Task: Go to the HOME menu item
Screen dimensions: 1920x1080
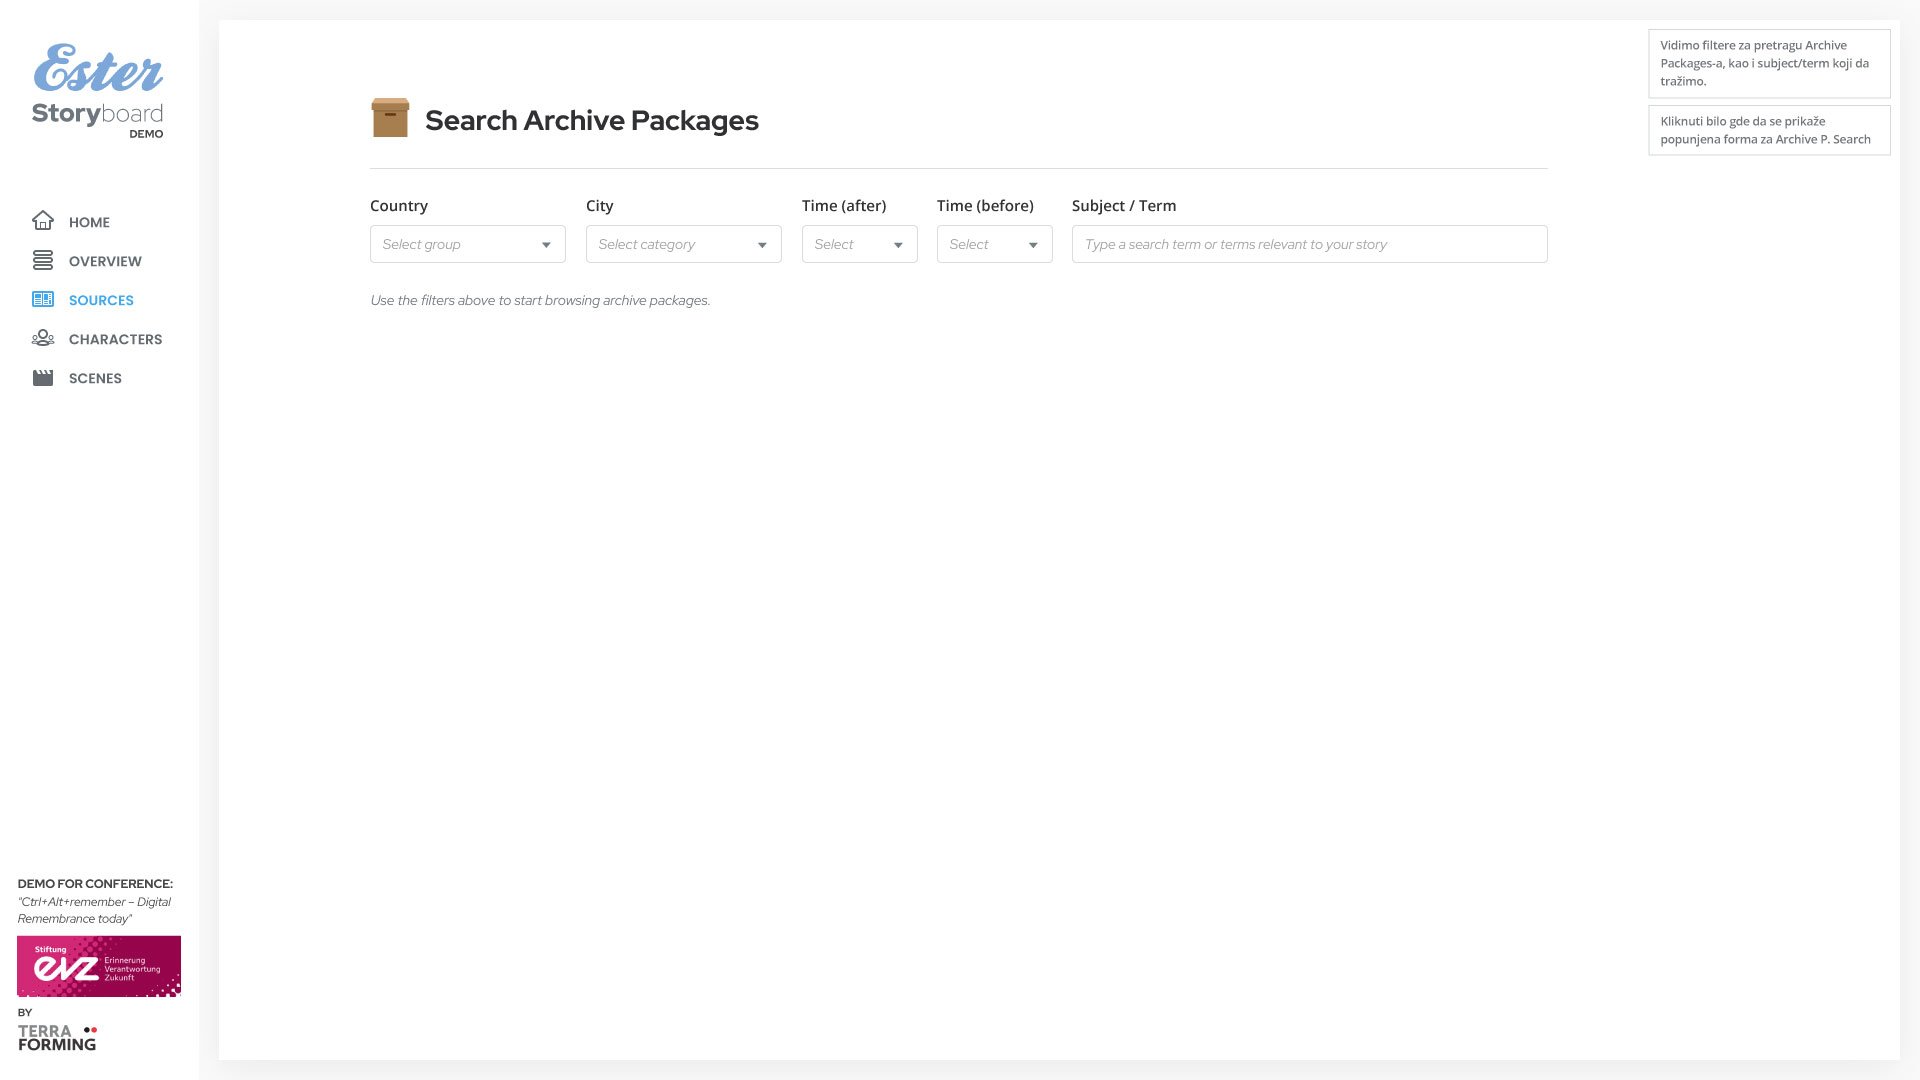Action: tap(89, 222)
